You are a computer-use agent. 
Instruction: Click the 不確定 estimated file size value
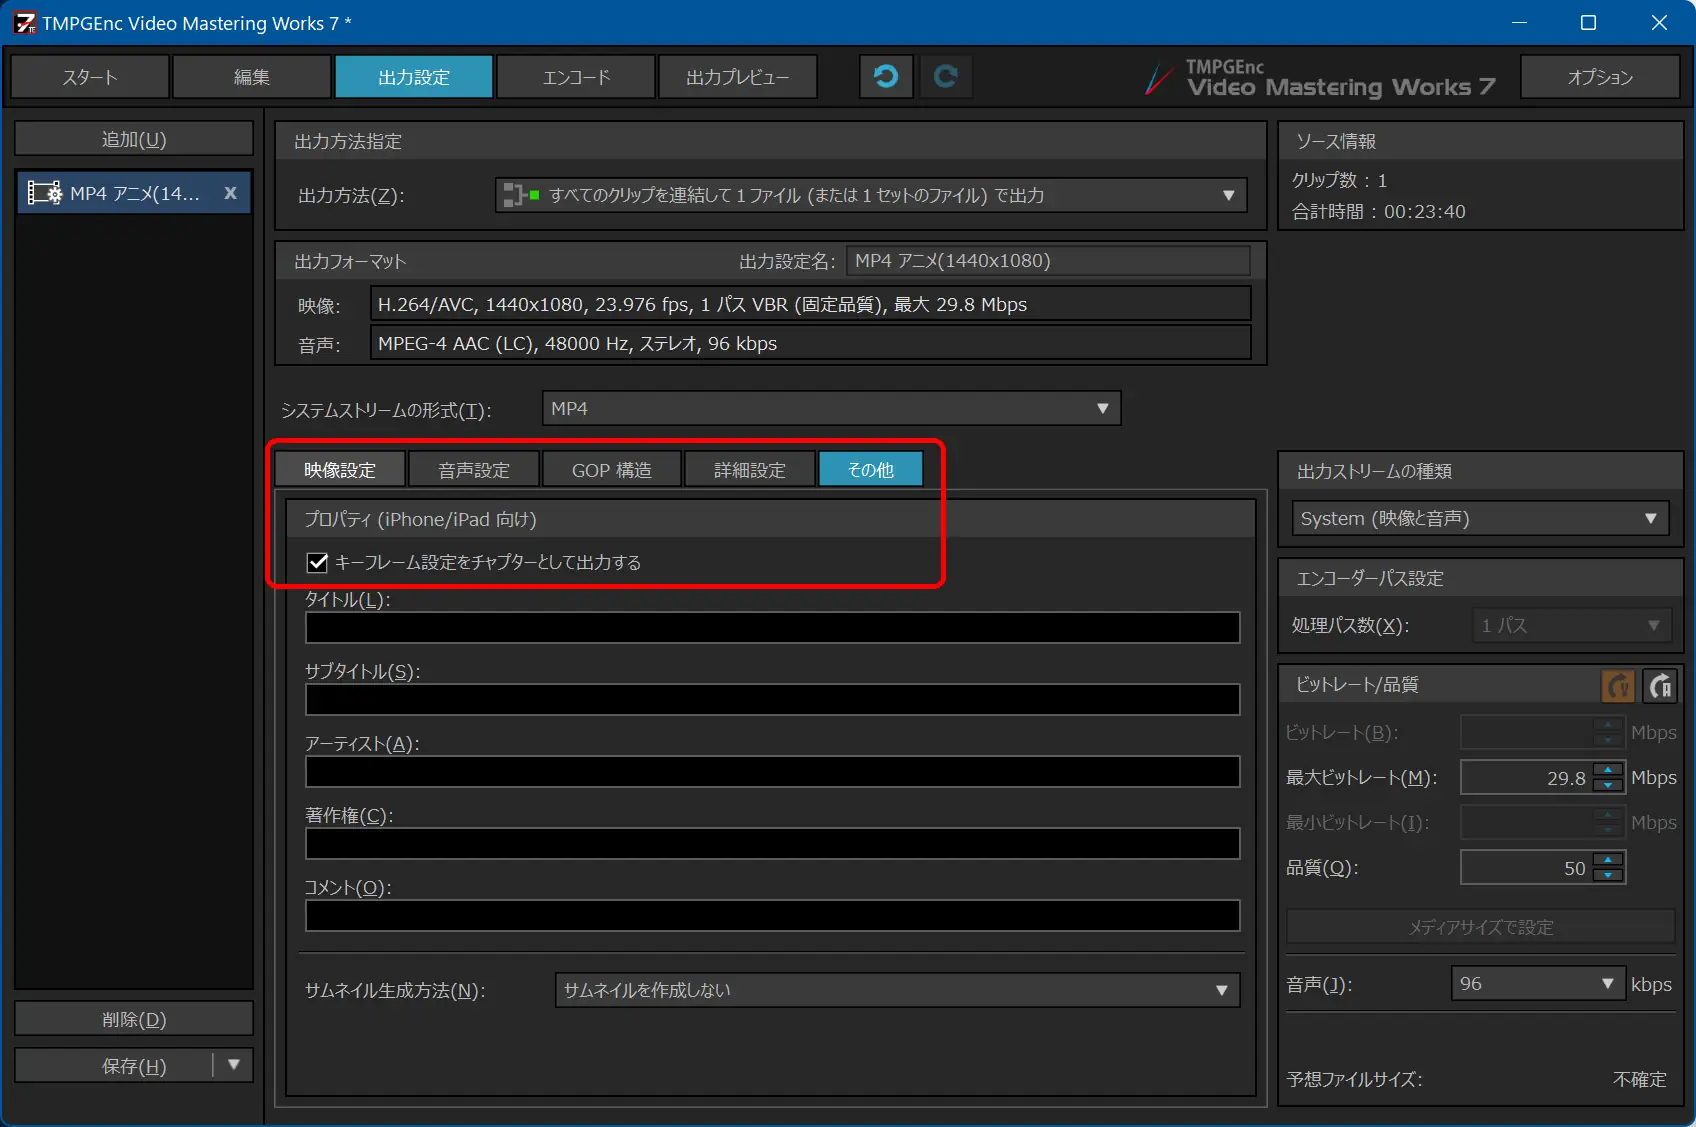(1640, 1079)
